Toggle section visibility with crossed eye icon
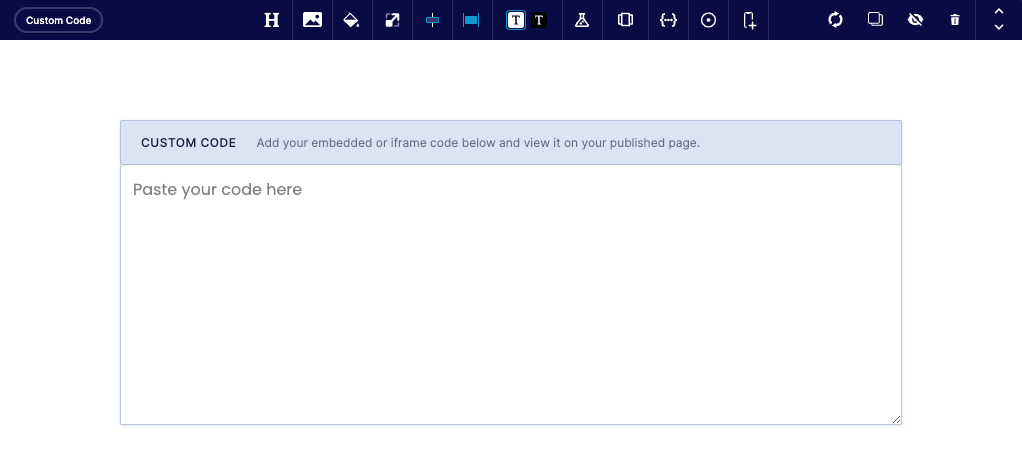Screen dimensions: 1022x451 tap(915, 20)
